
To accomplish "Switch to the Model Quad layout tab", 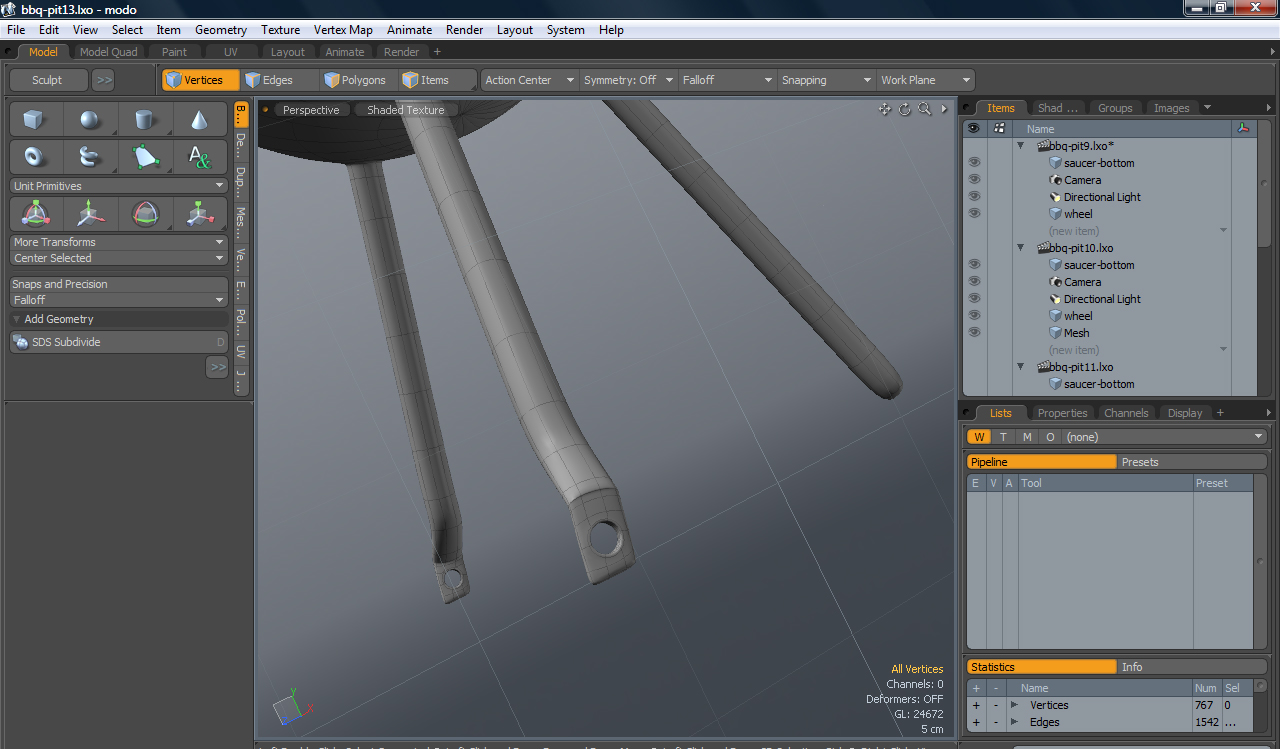I will (x=109, y=52).
